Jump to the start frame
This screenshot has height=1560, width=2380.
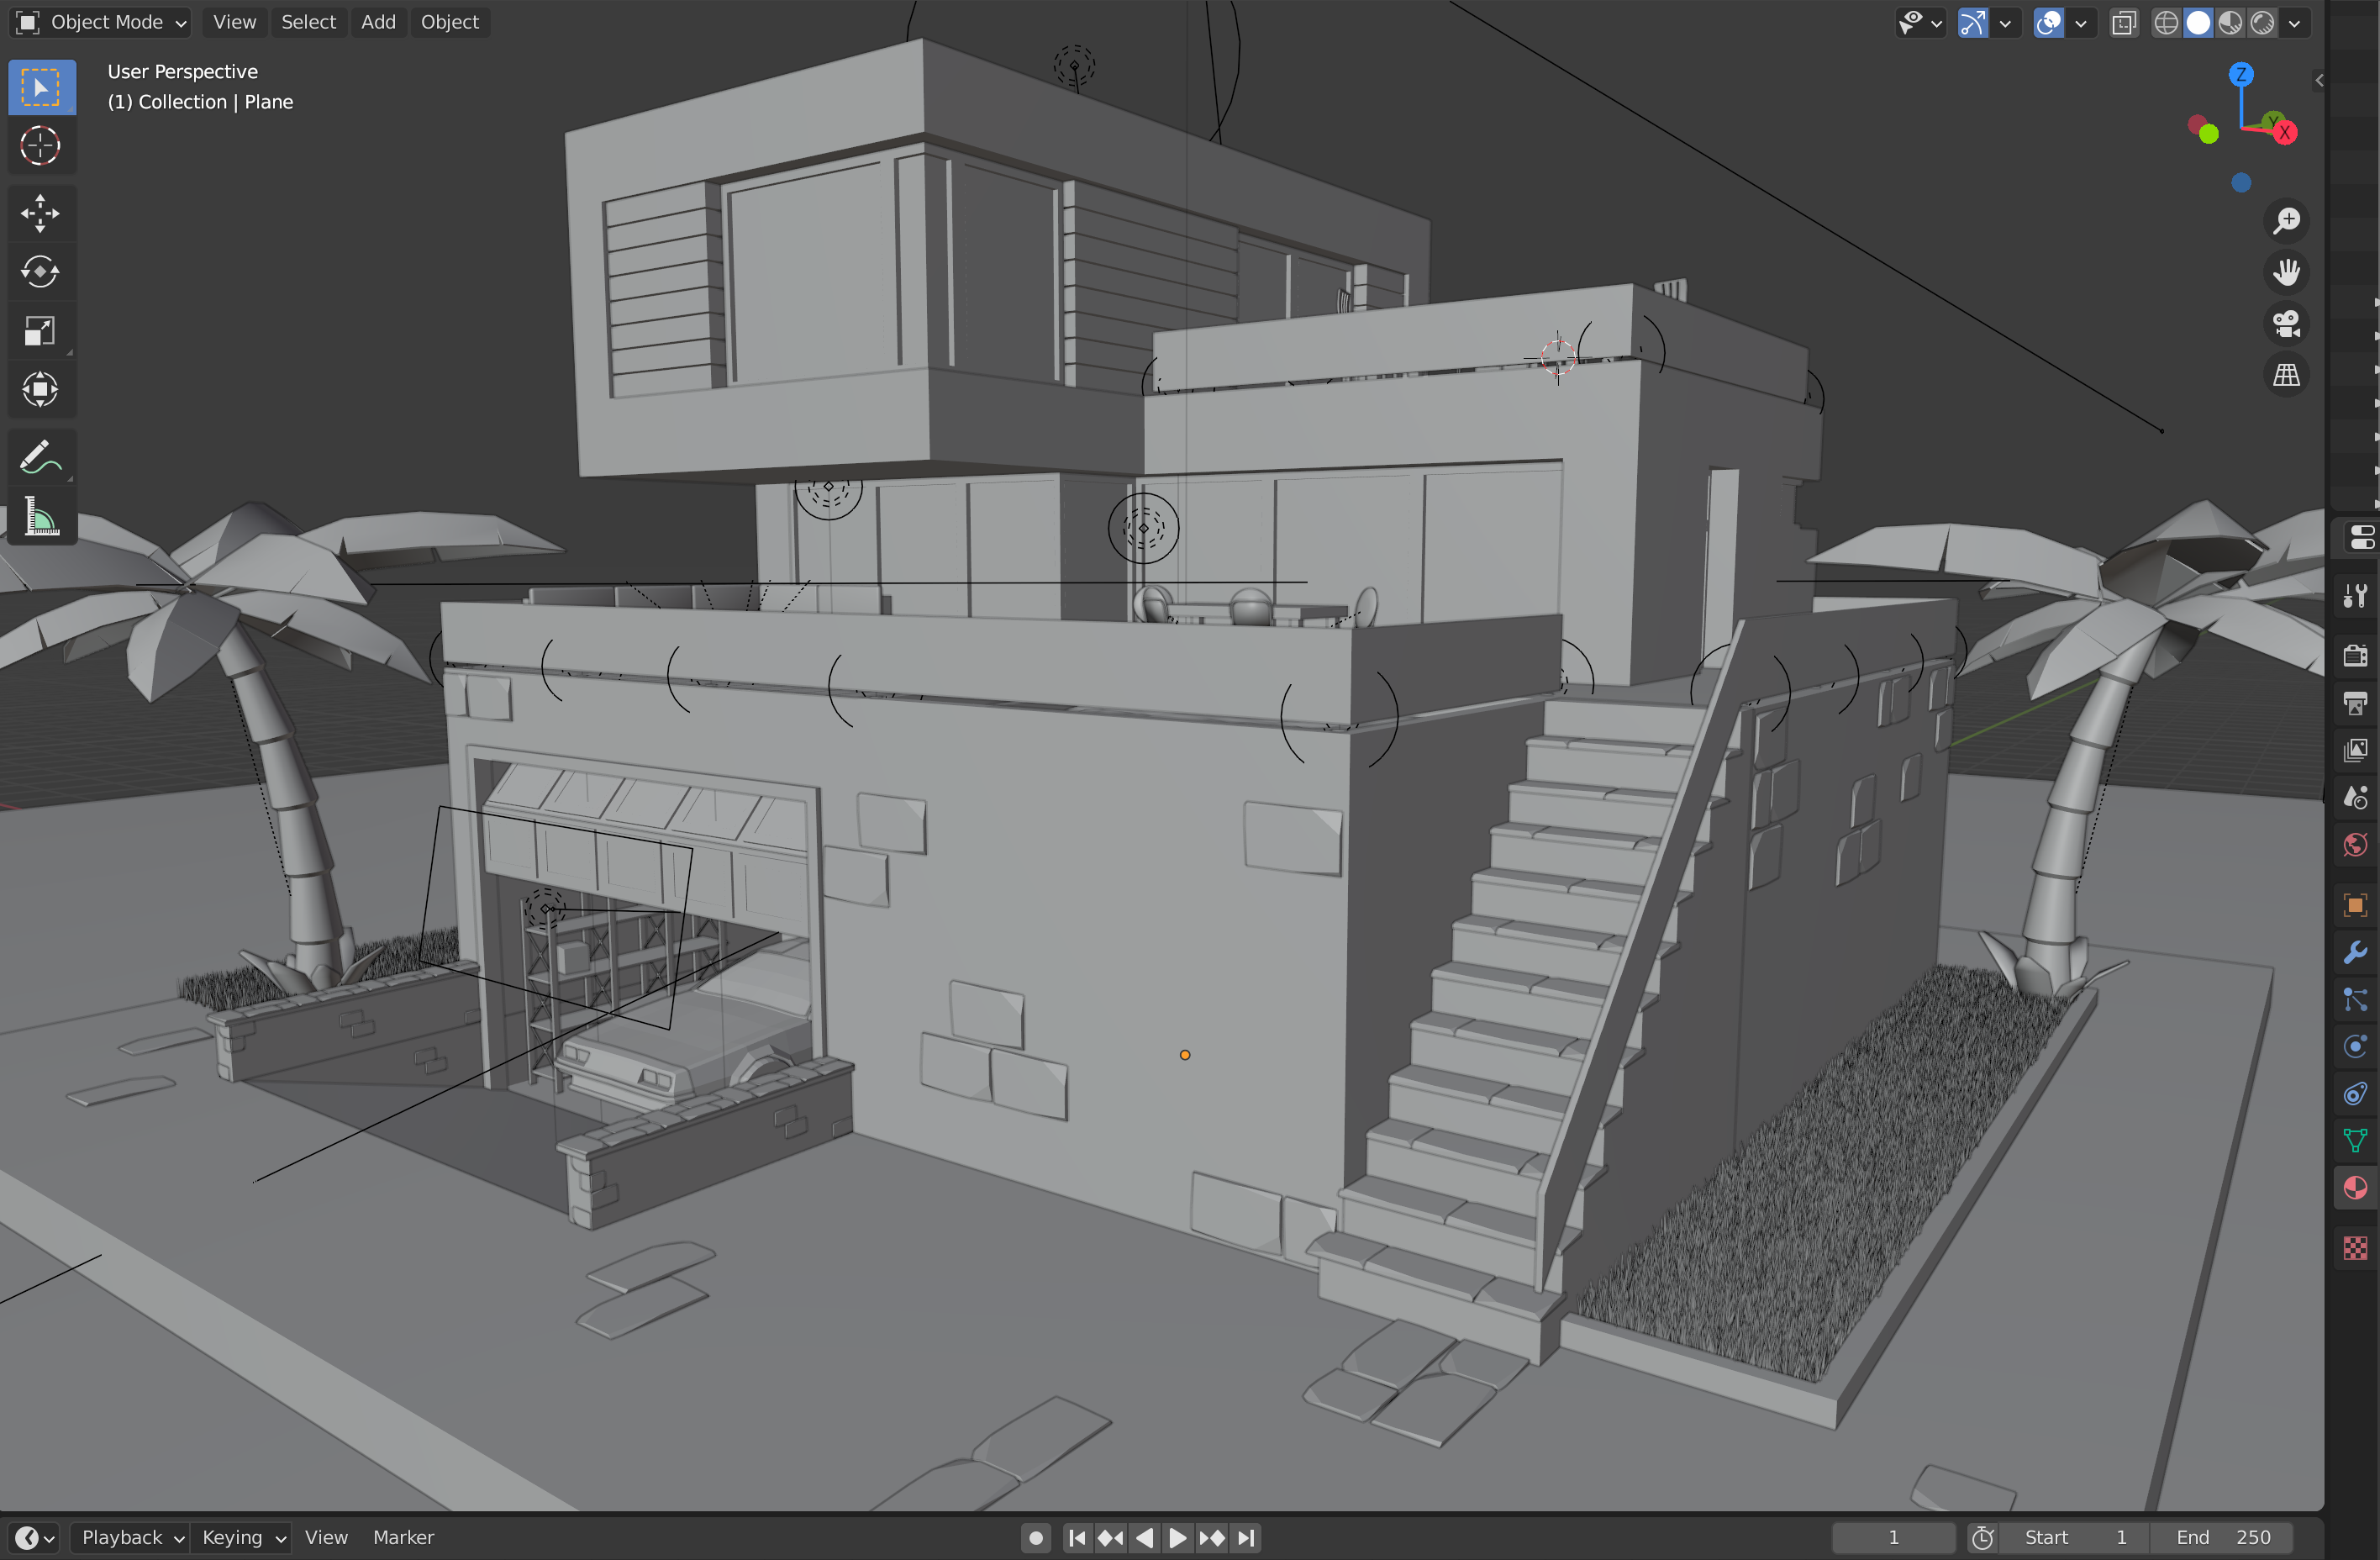coord(1077,1537)
